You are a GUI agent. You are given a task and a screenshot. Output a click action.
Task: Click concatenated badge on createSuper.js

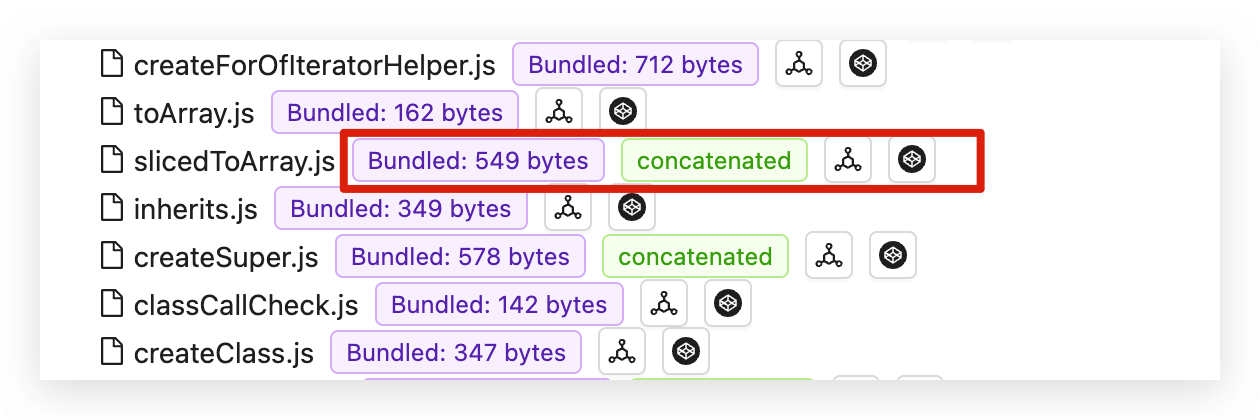point(695,256)
